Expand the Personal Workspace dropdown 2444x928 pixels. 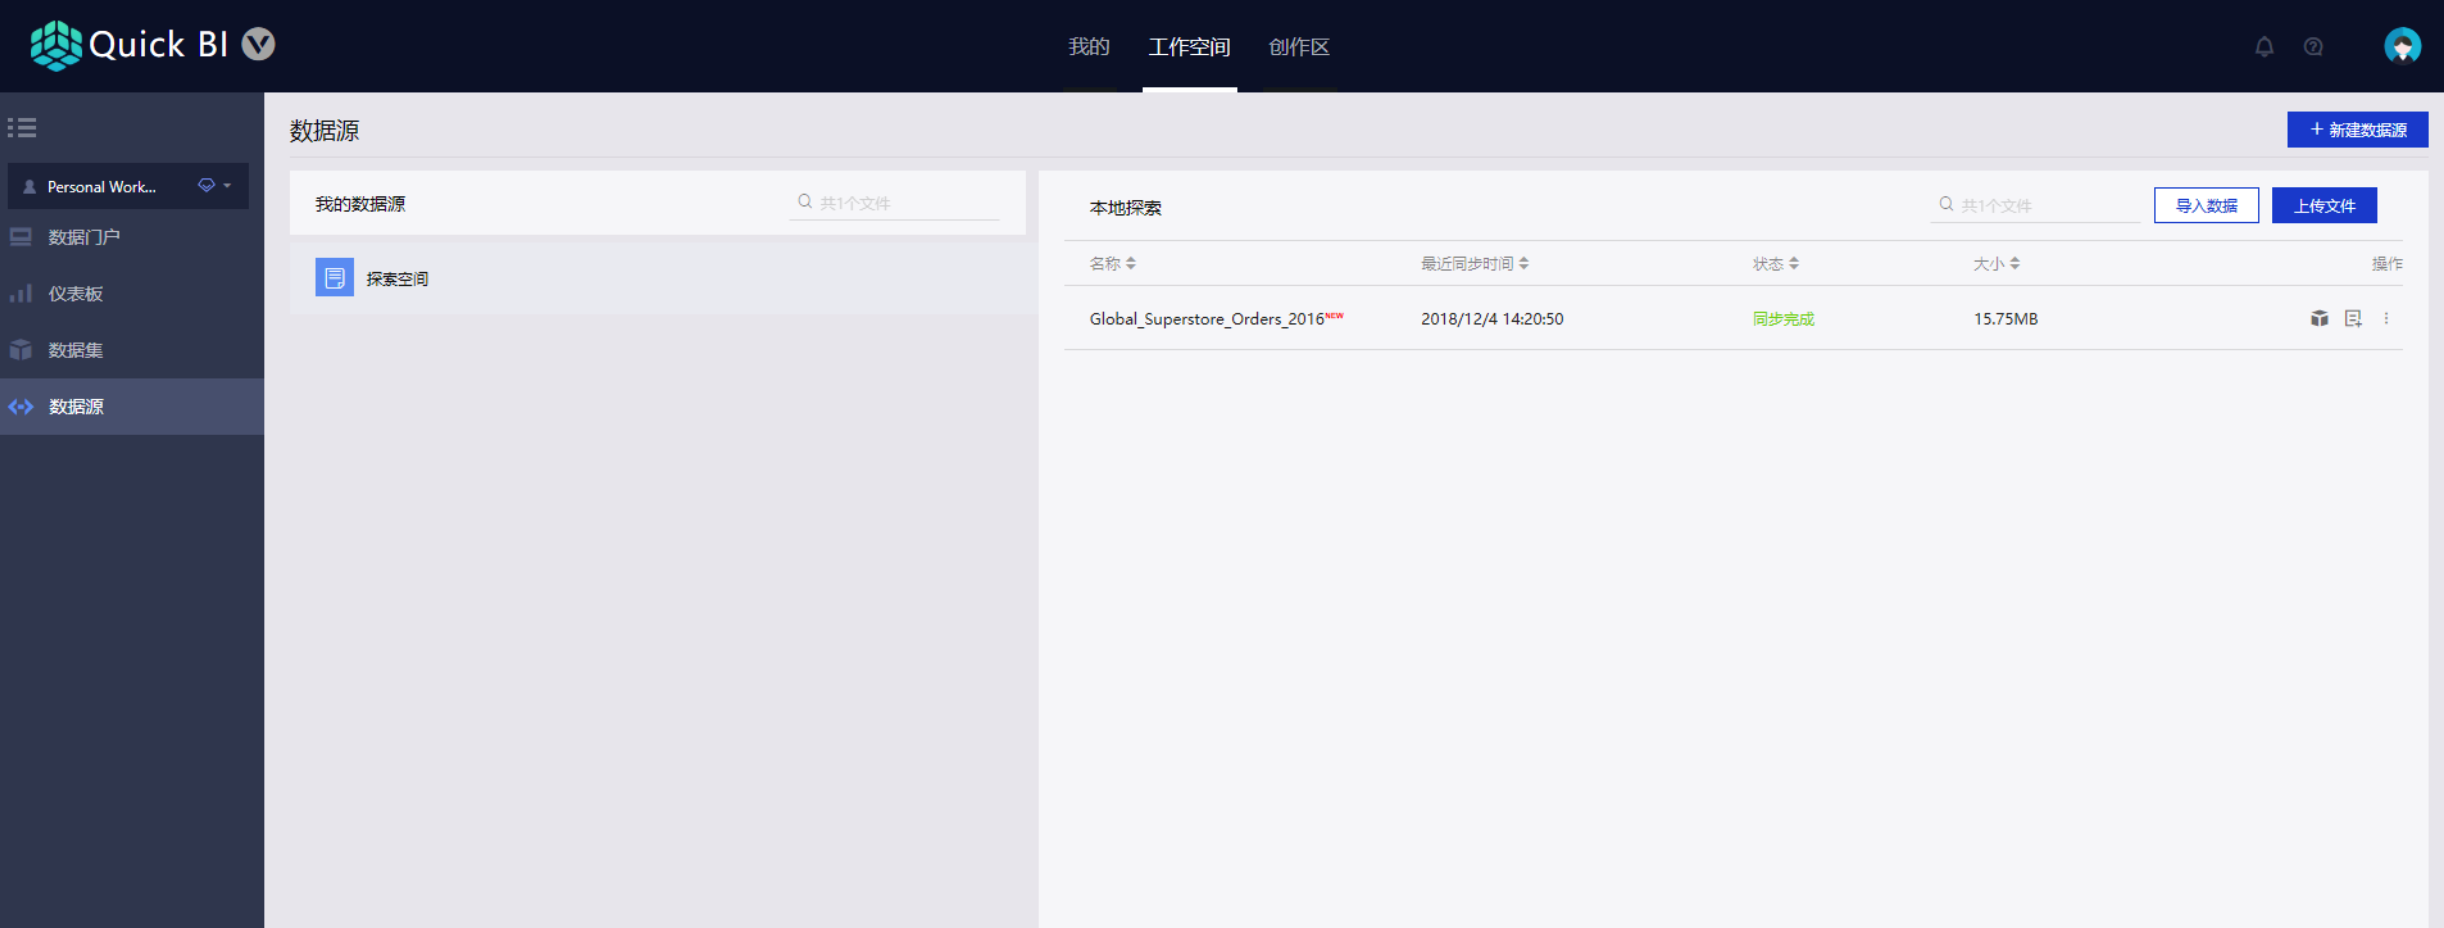pyautogui.click(x=128, y=186)
